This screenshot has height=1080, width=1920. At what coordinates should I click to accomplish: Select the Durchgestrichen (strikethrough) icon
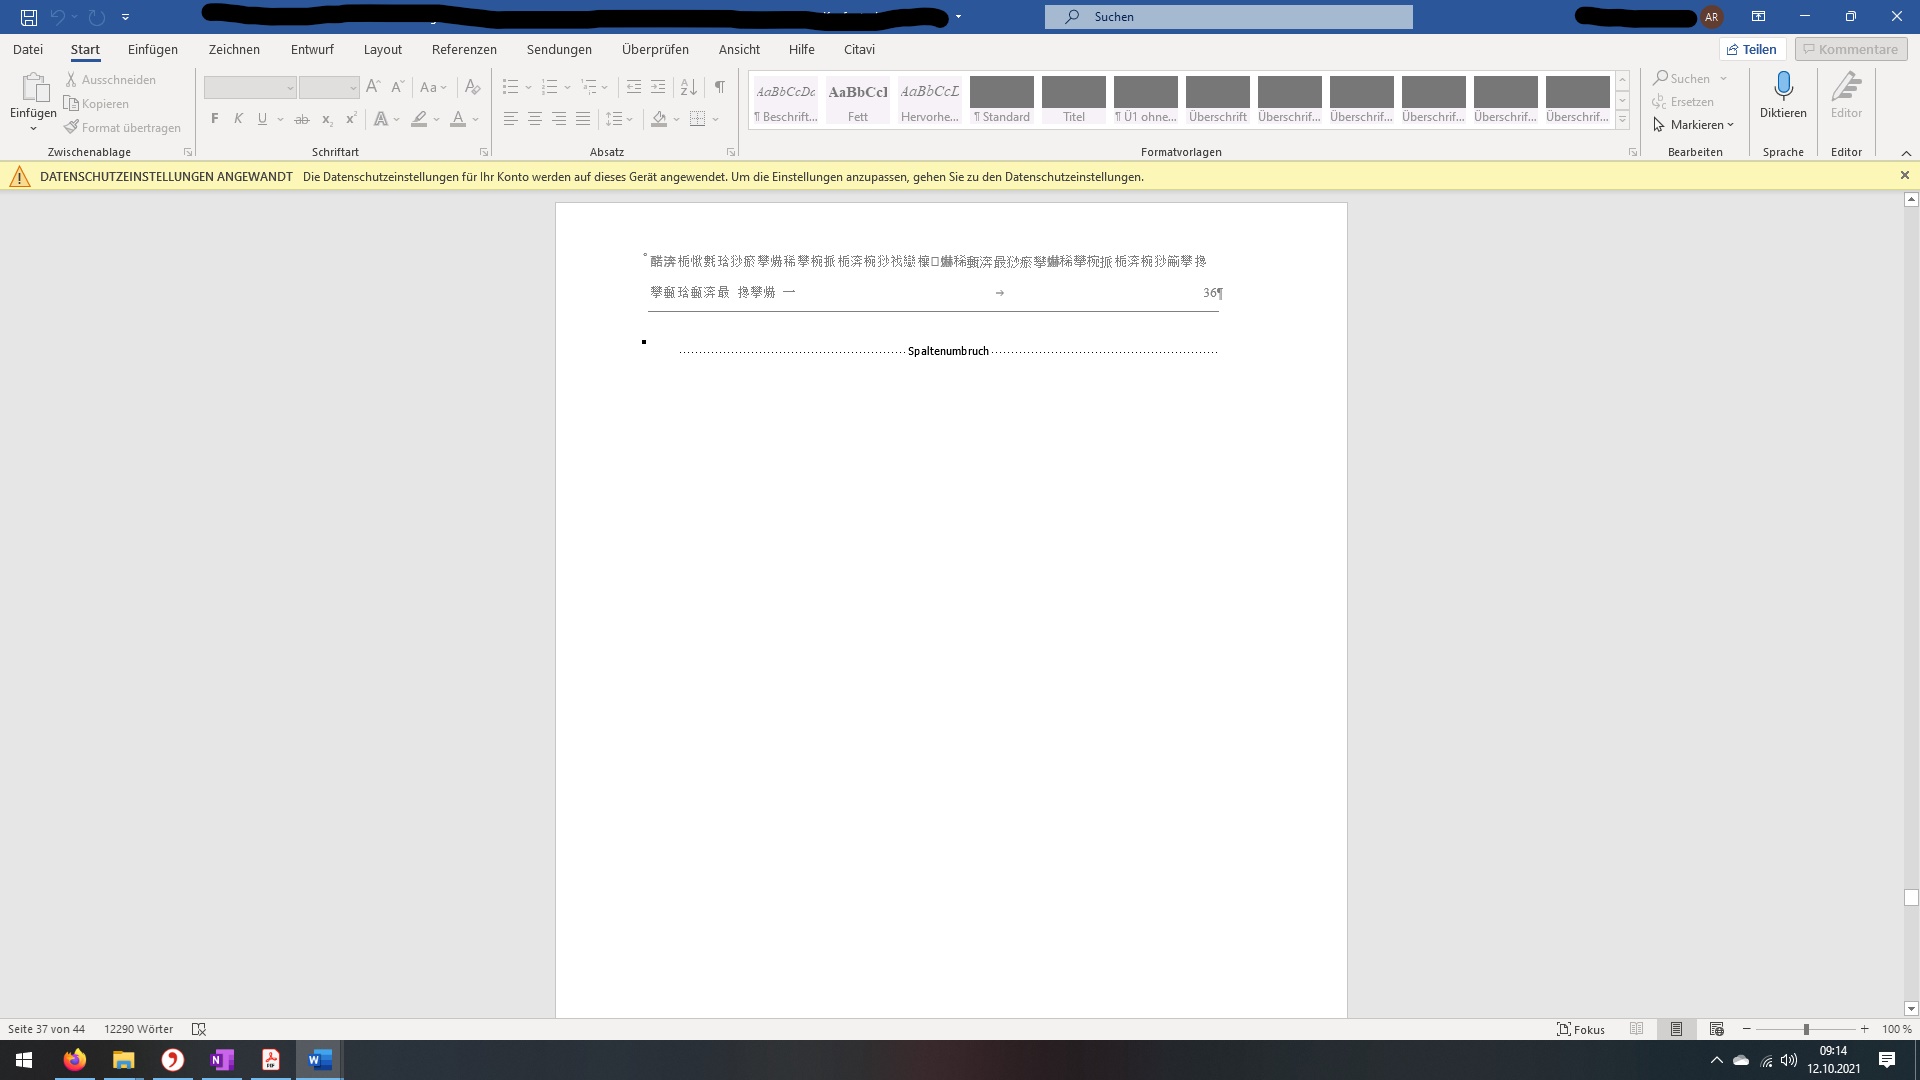[x=302, y=119]
